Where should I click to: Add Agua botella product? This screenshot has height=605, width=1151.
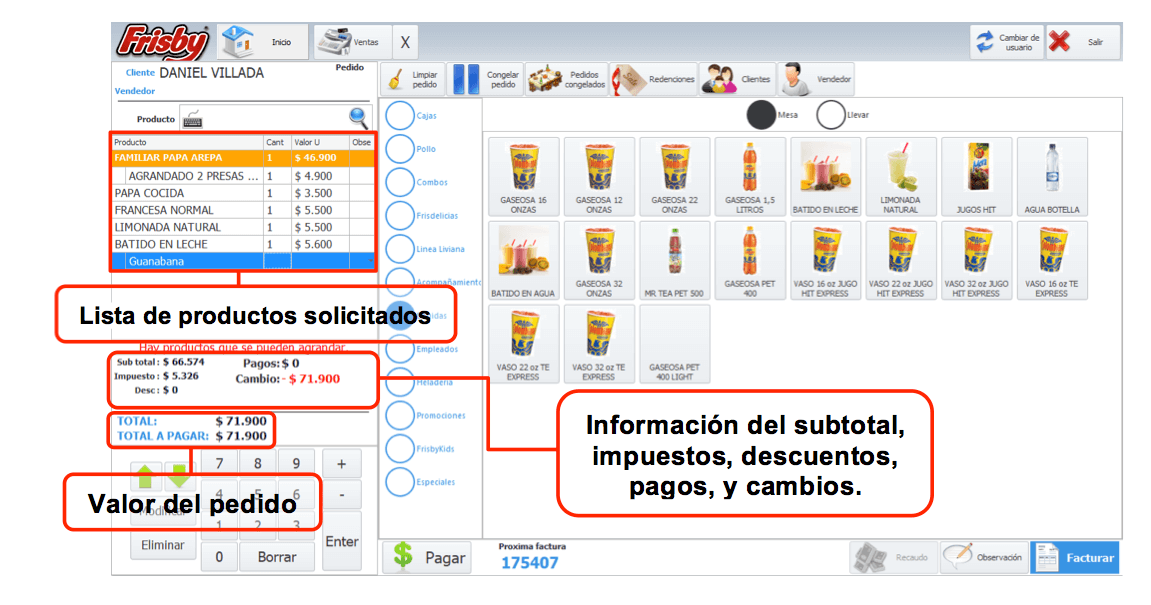[1052, 177]
